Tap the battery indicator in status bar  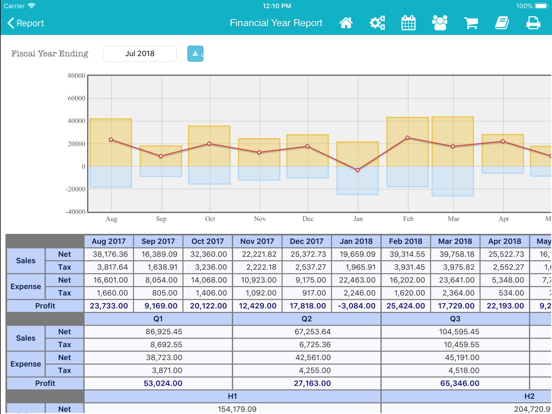(x=541, y=6)
